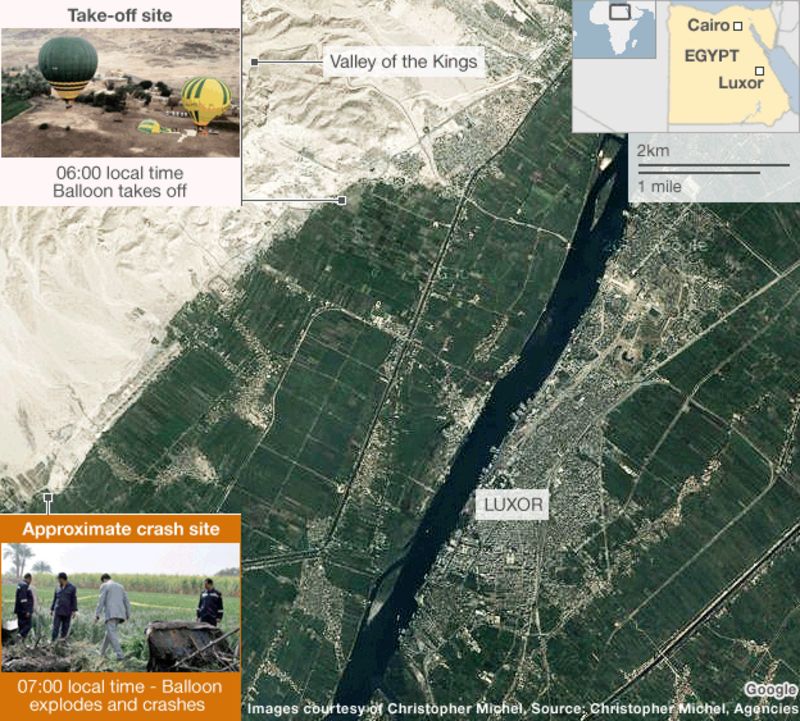Click the LUXOR city label on map
The width and height of the screenshot is (800, 721).
tap(513, 505)
